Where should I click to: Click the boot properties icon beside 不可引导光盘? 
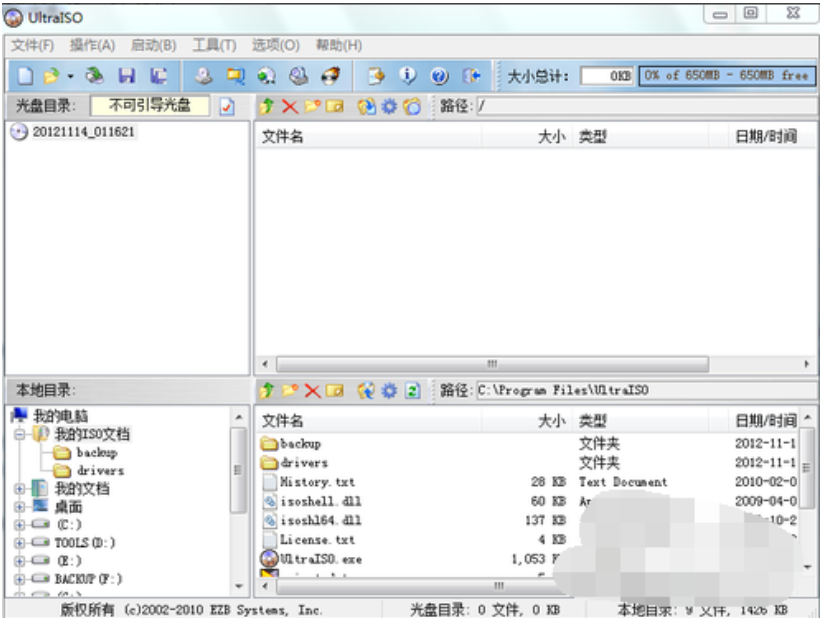click(x=227, y=106)
